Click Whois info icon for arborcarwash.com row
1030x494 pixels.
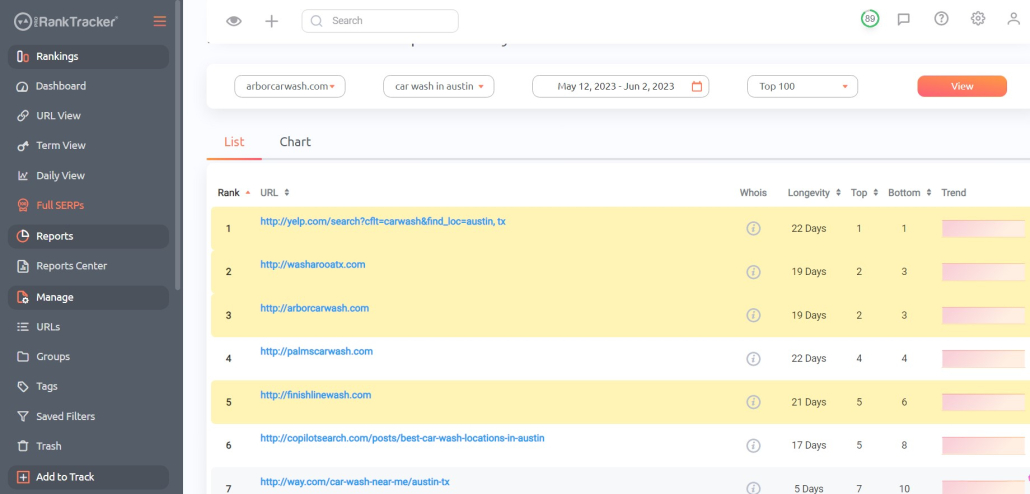(x=753, y=315)
